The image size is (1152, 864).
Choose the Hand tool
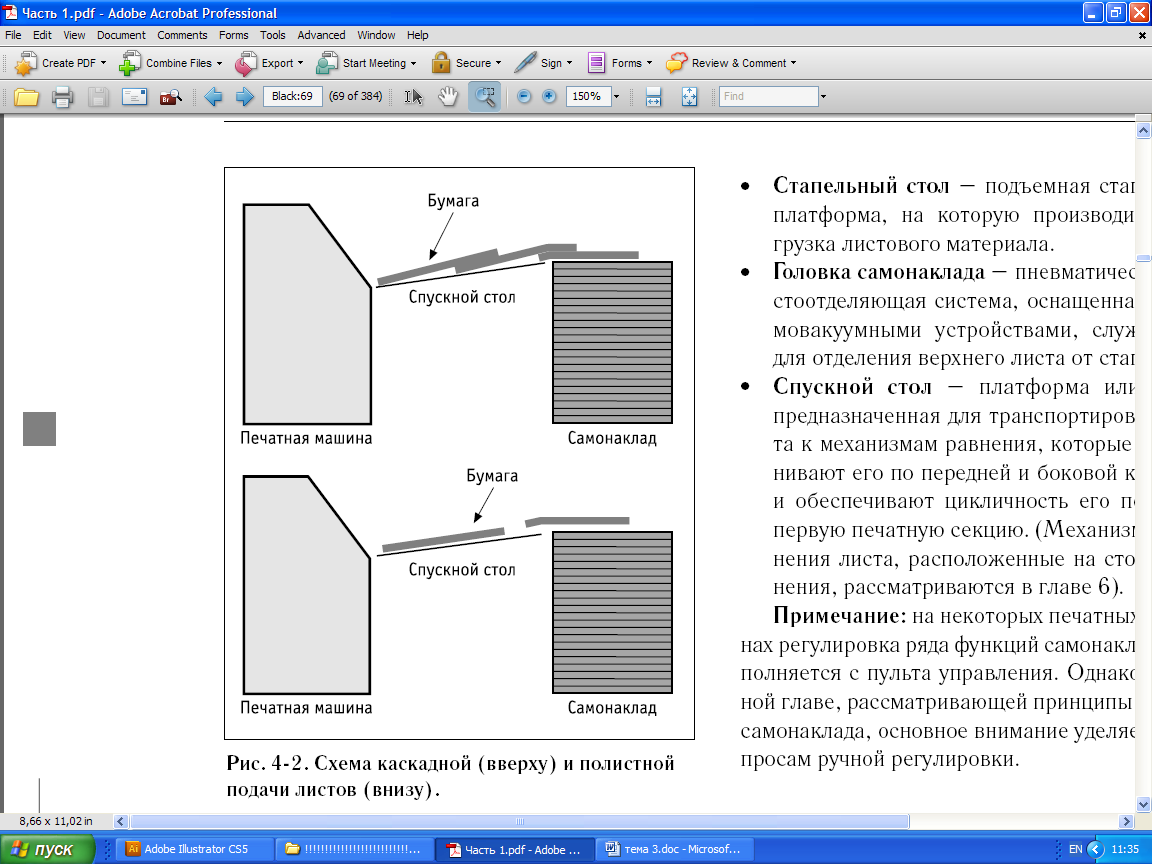tap(448, 96)
